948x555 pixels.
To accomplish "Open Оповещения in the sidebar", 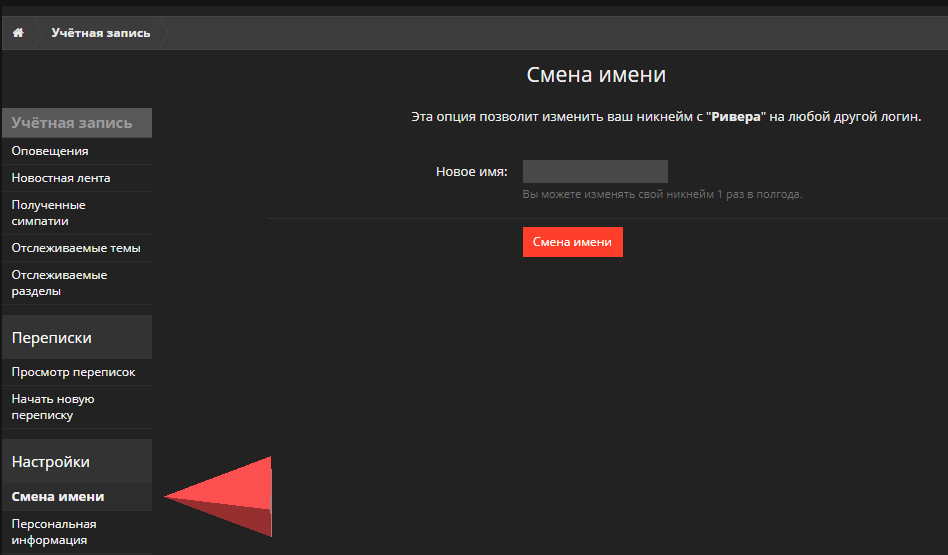I will tap(77, 151).
